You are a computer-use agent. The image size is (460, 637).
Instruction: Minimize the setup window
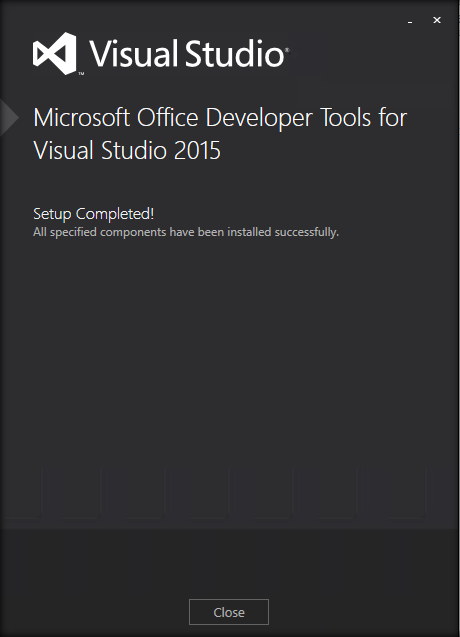click(x=410, y=21)
